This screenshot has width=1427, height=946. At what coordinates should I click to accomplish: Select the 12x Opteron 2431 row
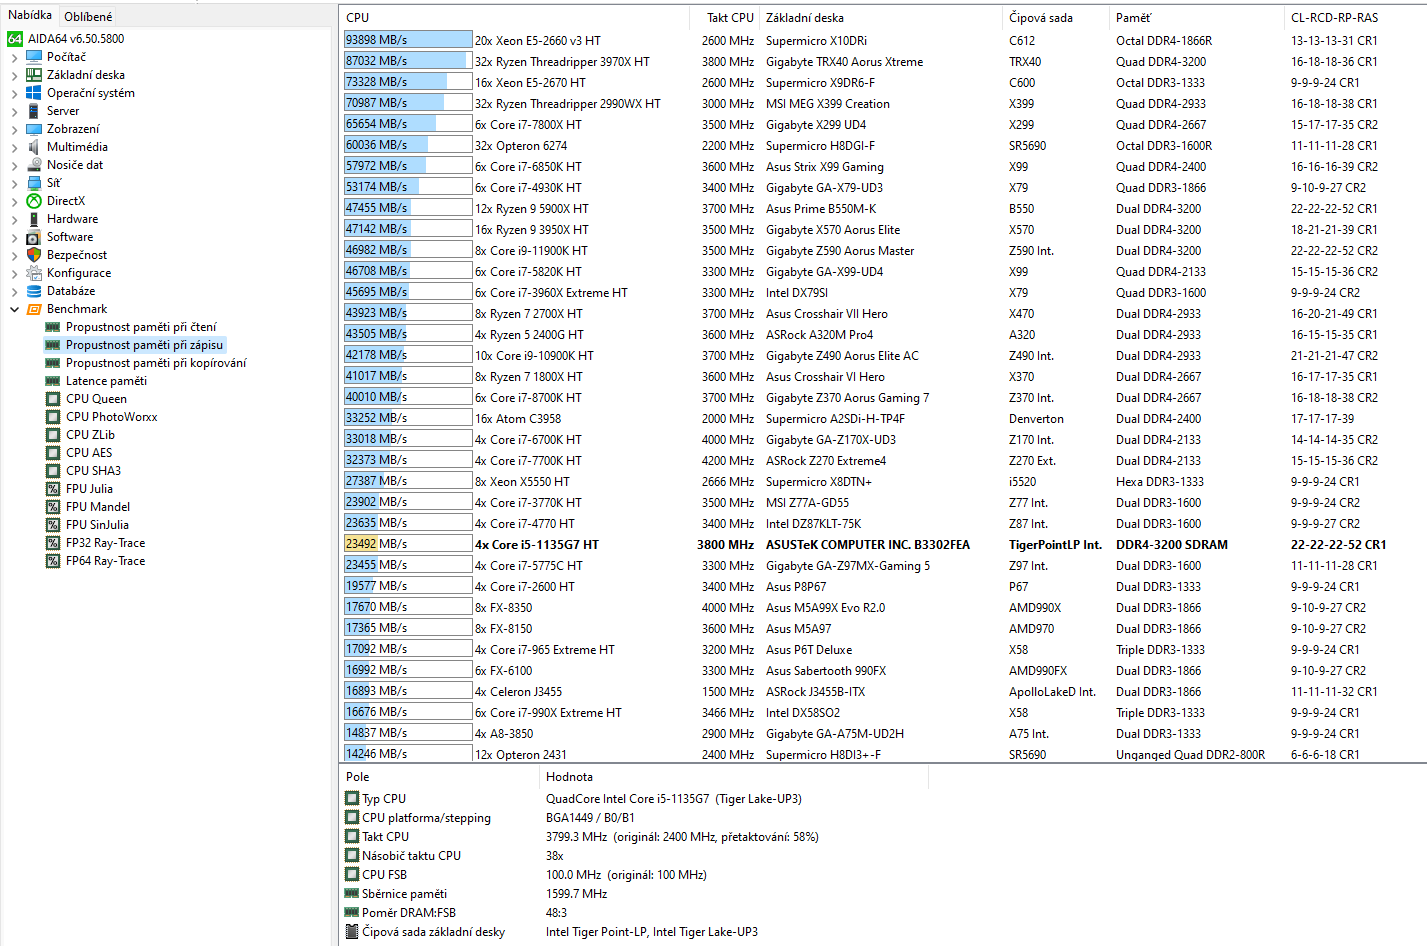[883, 754]
